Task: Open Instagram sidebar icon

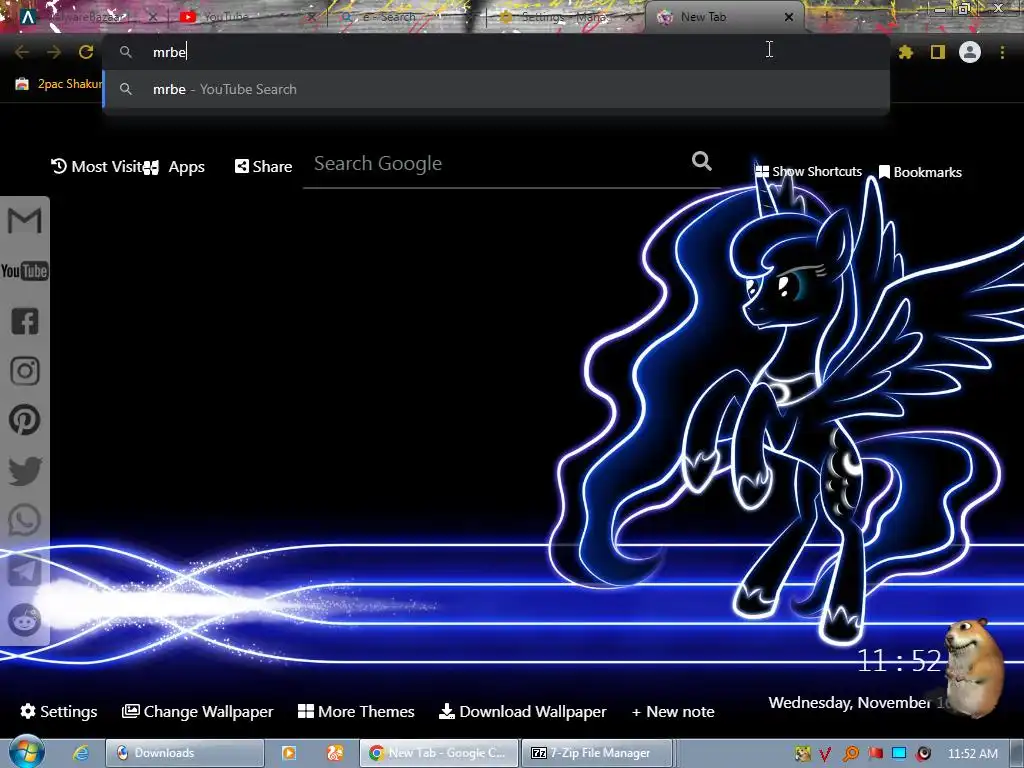Action: click(x=25, y=371)
